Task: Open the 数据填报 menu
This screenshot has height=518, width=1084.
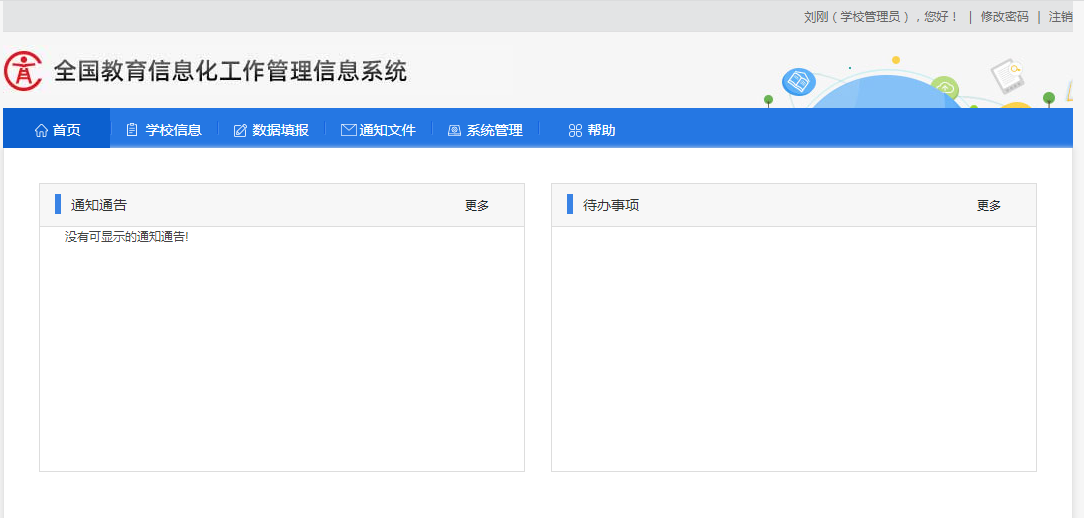Action: (x=272, y=129)
